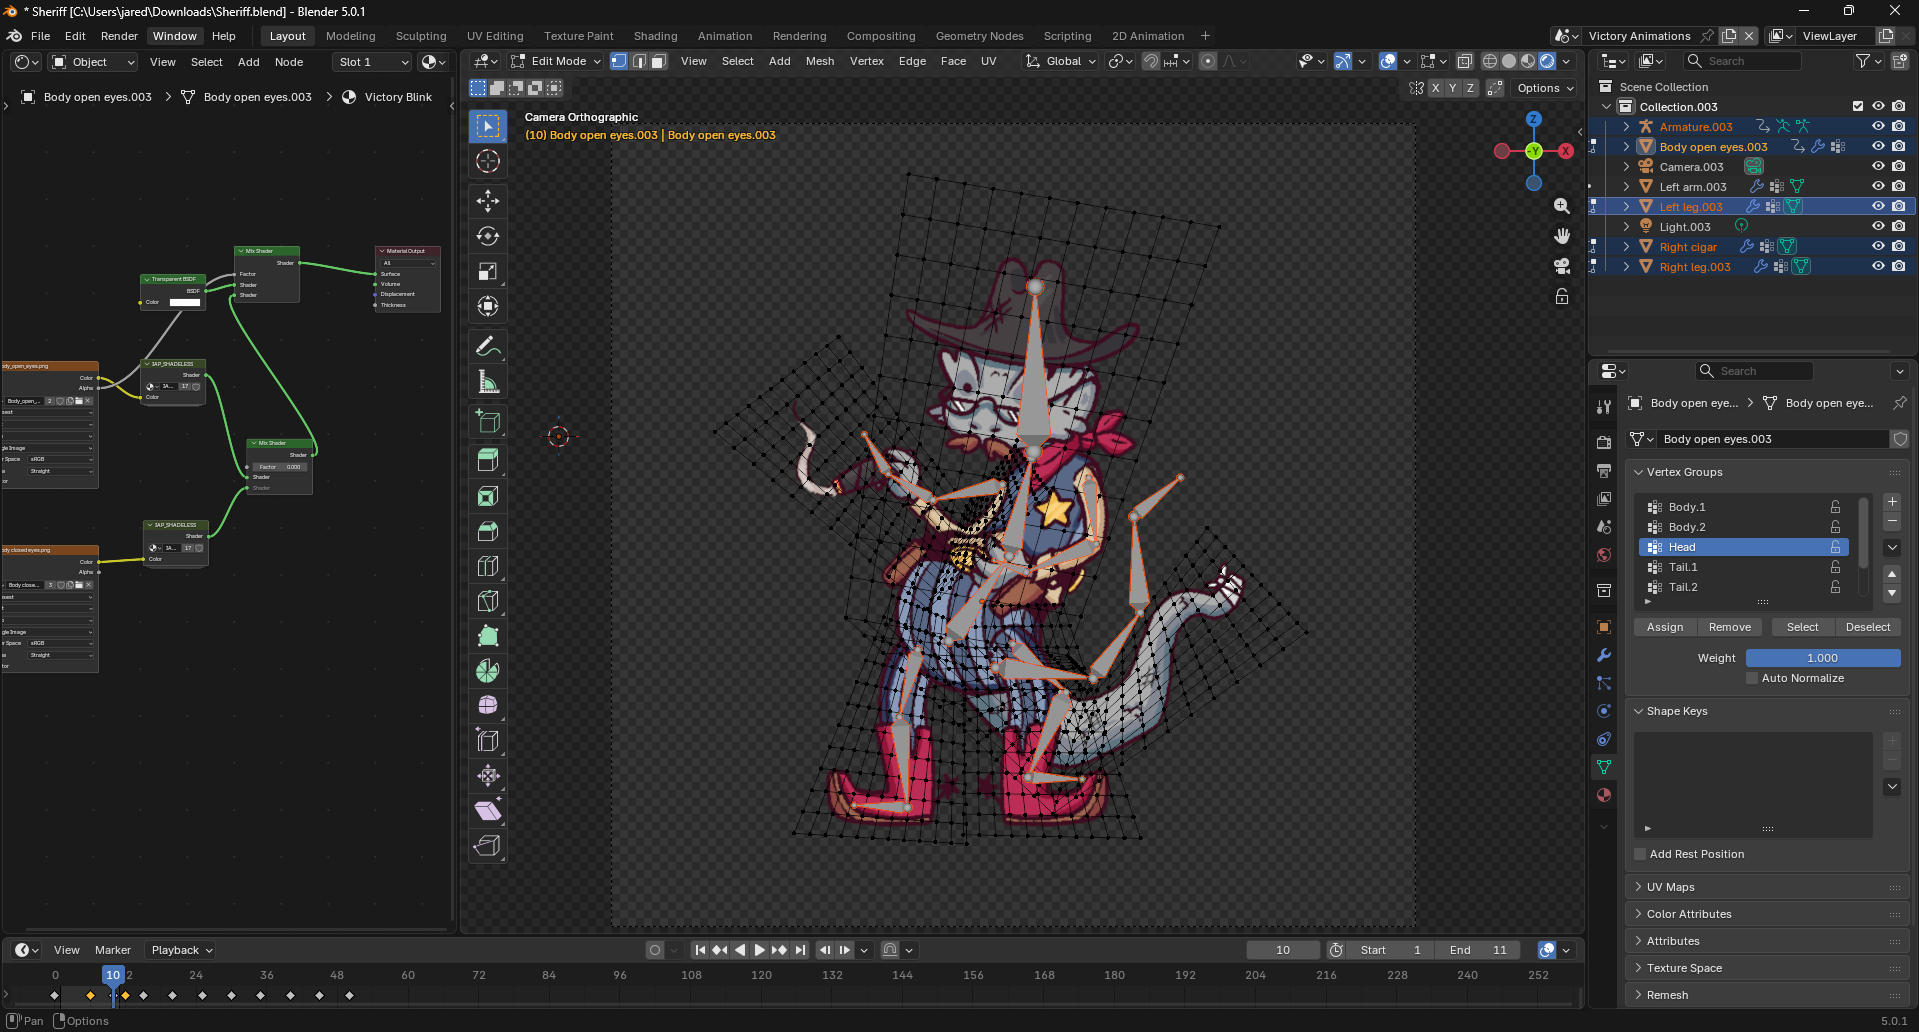
Task: Pick the Measure tool
Action: 488,382
